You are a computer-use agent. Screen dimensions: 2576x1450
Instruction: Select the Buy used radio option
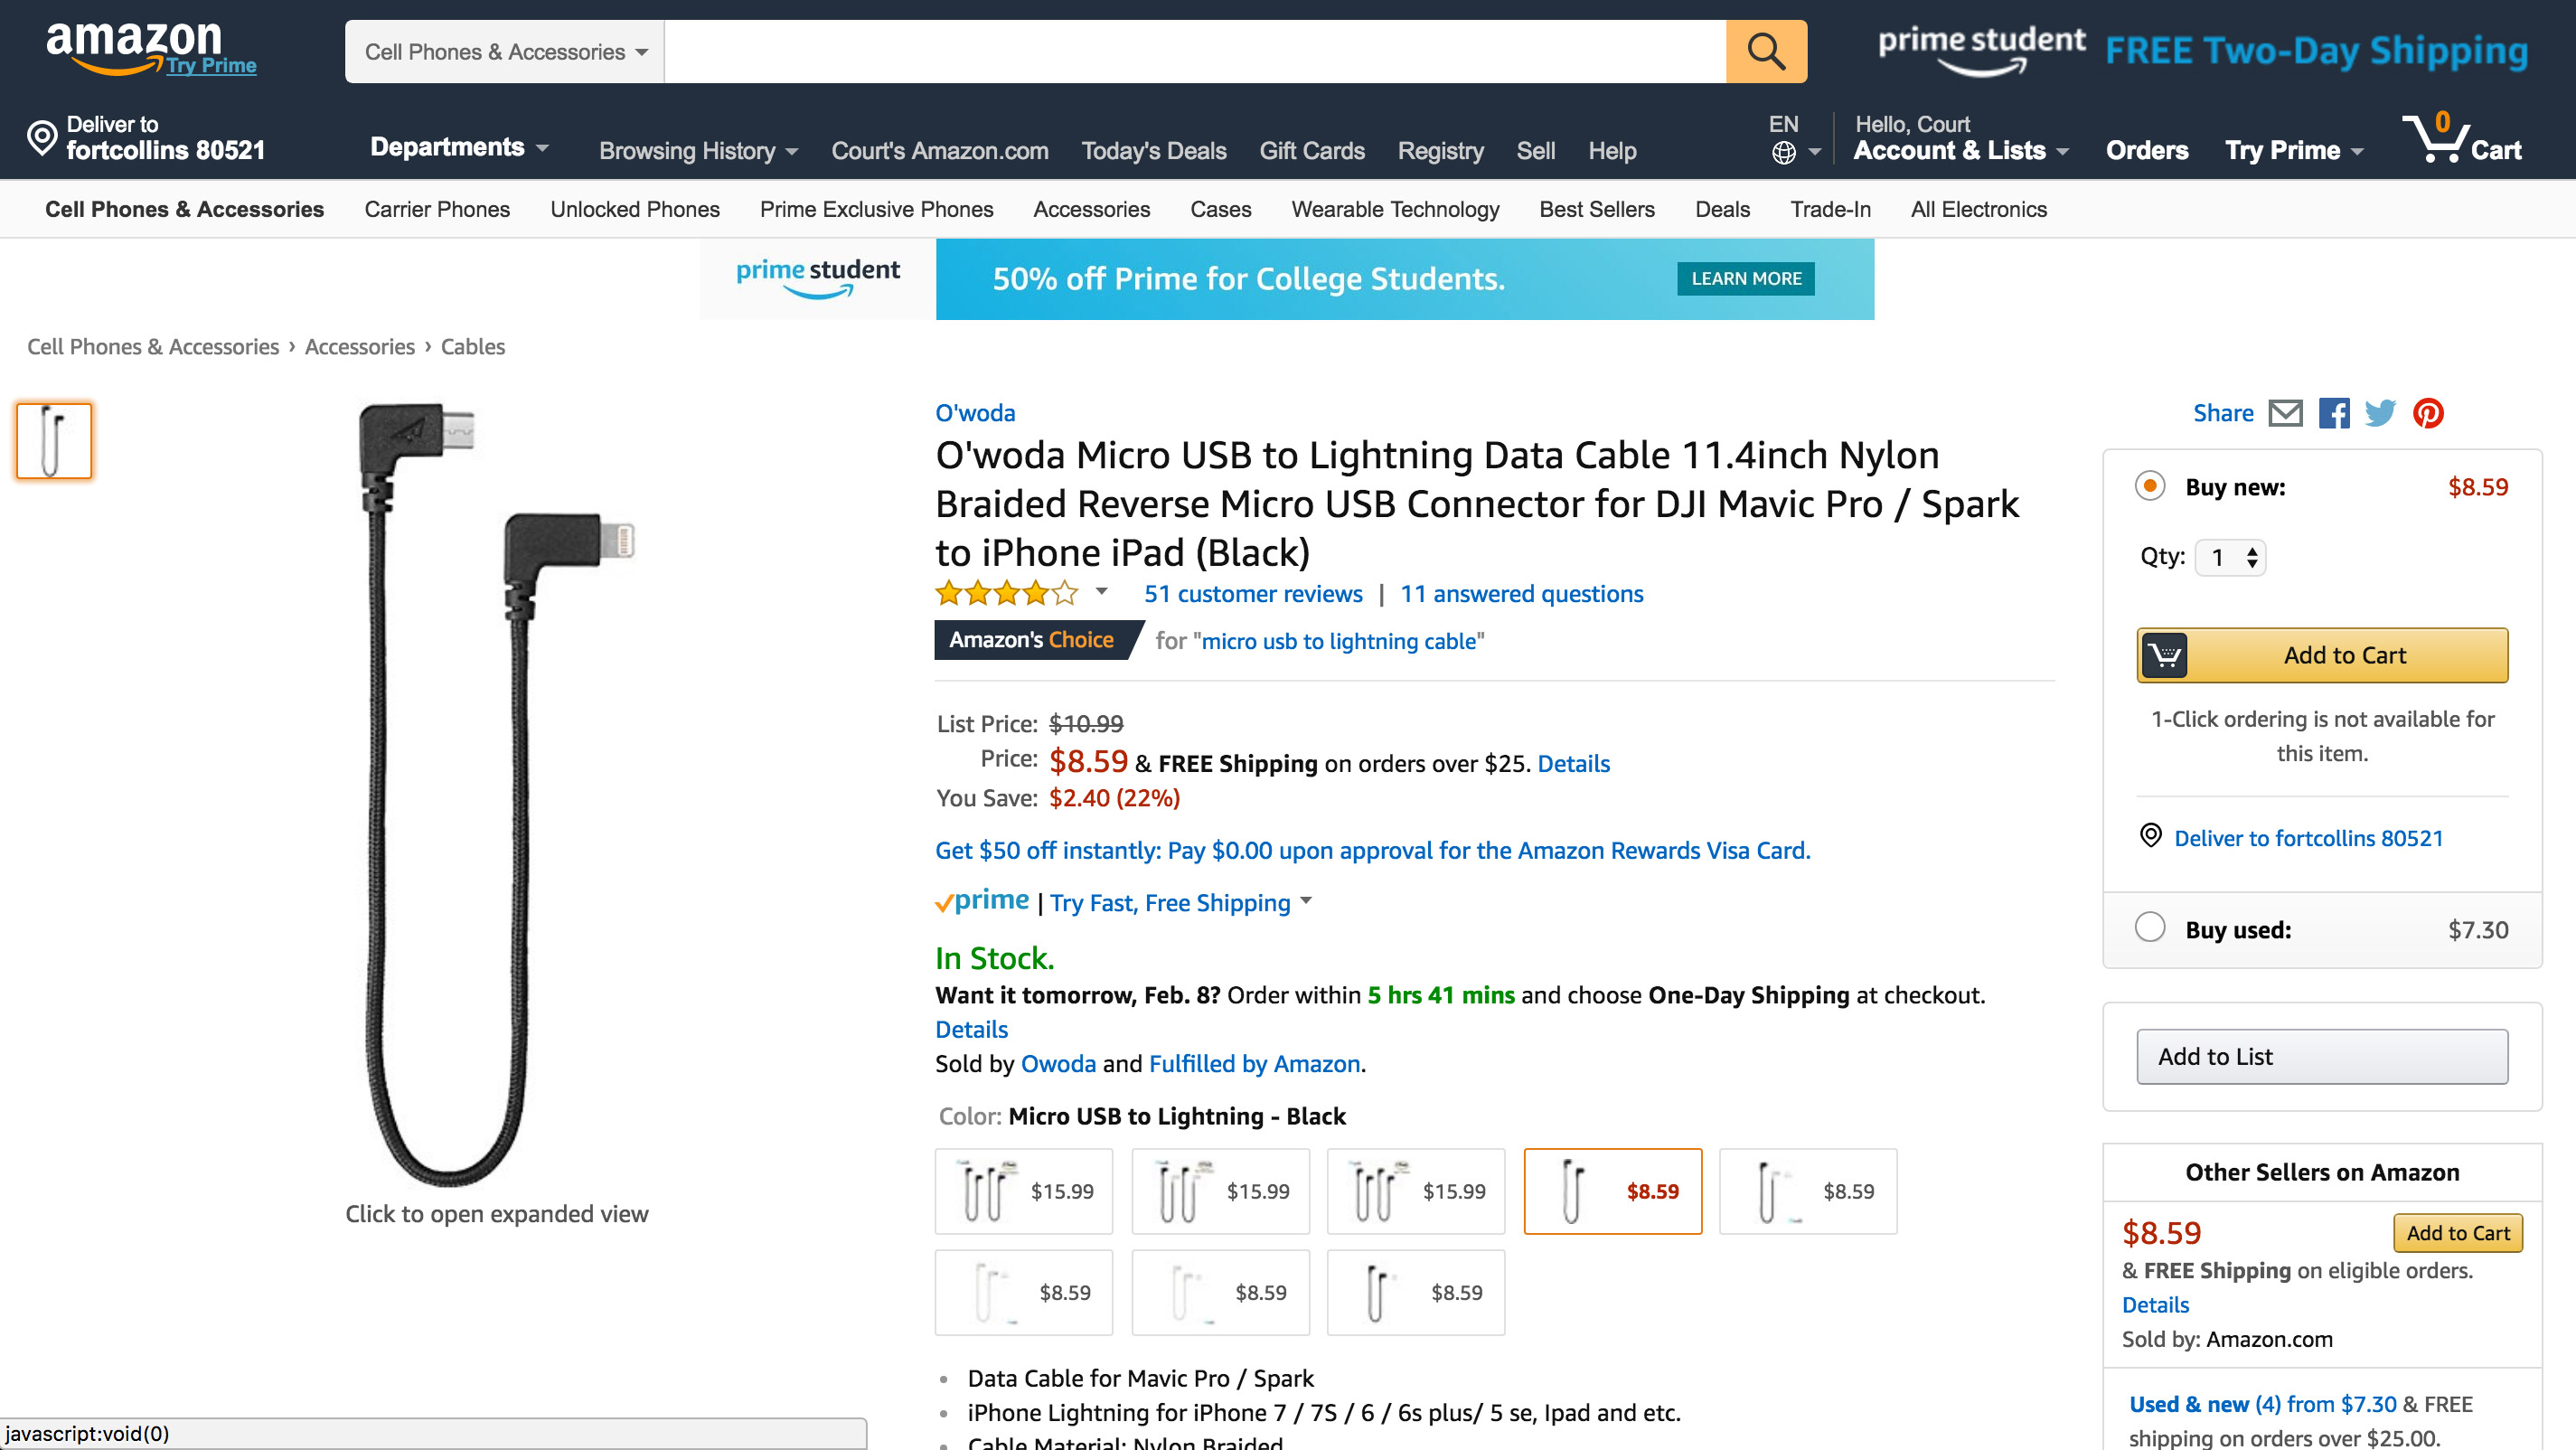pos(2150,928)
